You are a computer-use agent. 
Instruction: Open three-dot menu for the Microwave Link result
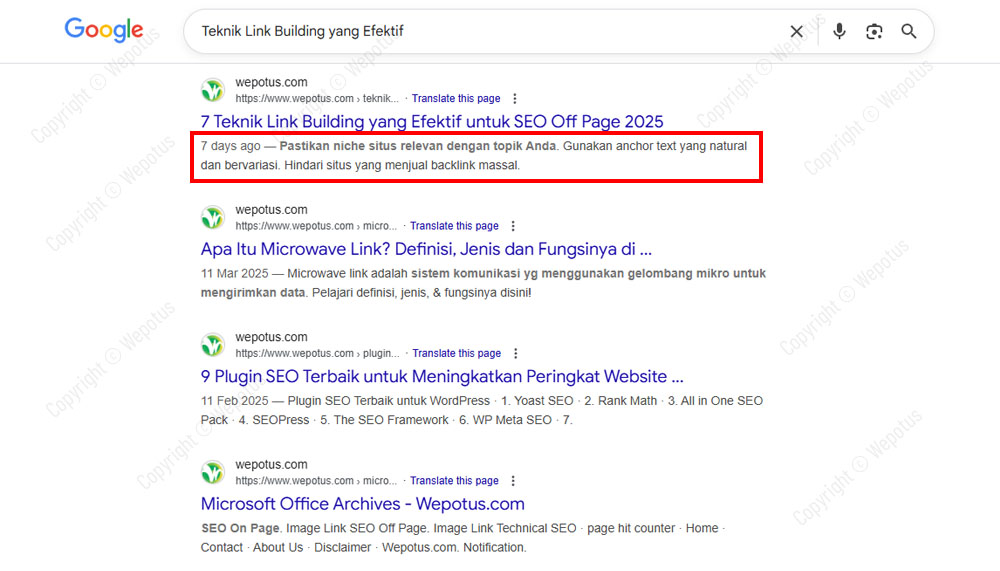(x=513, y=226)
